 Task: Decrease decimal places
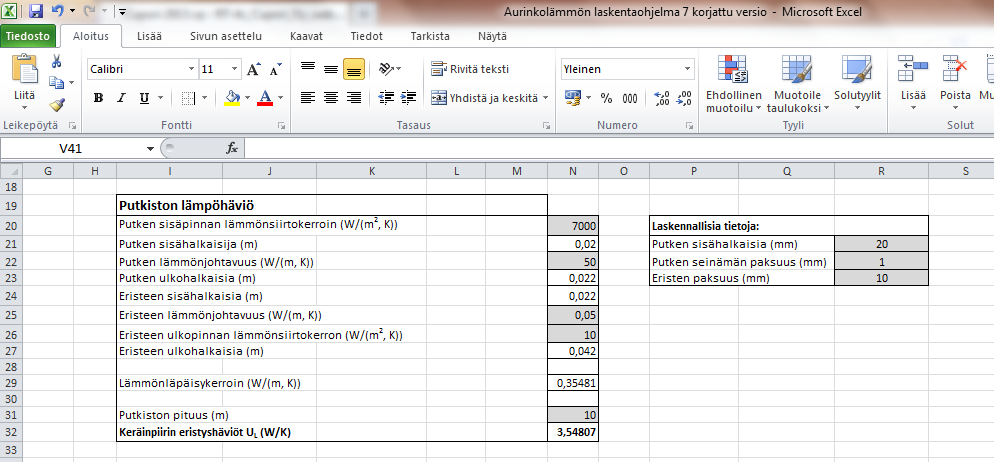point(684,98)
